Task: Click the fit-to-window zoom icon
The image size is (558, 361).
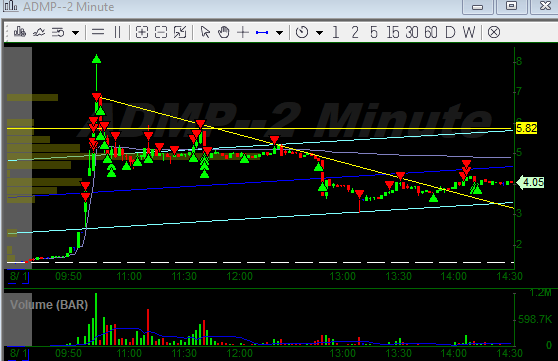Action: coord(180,32)
